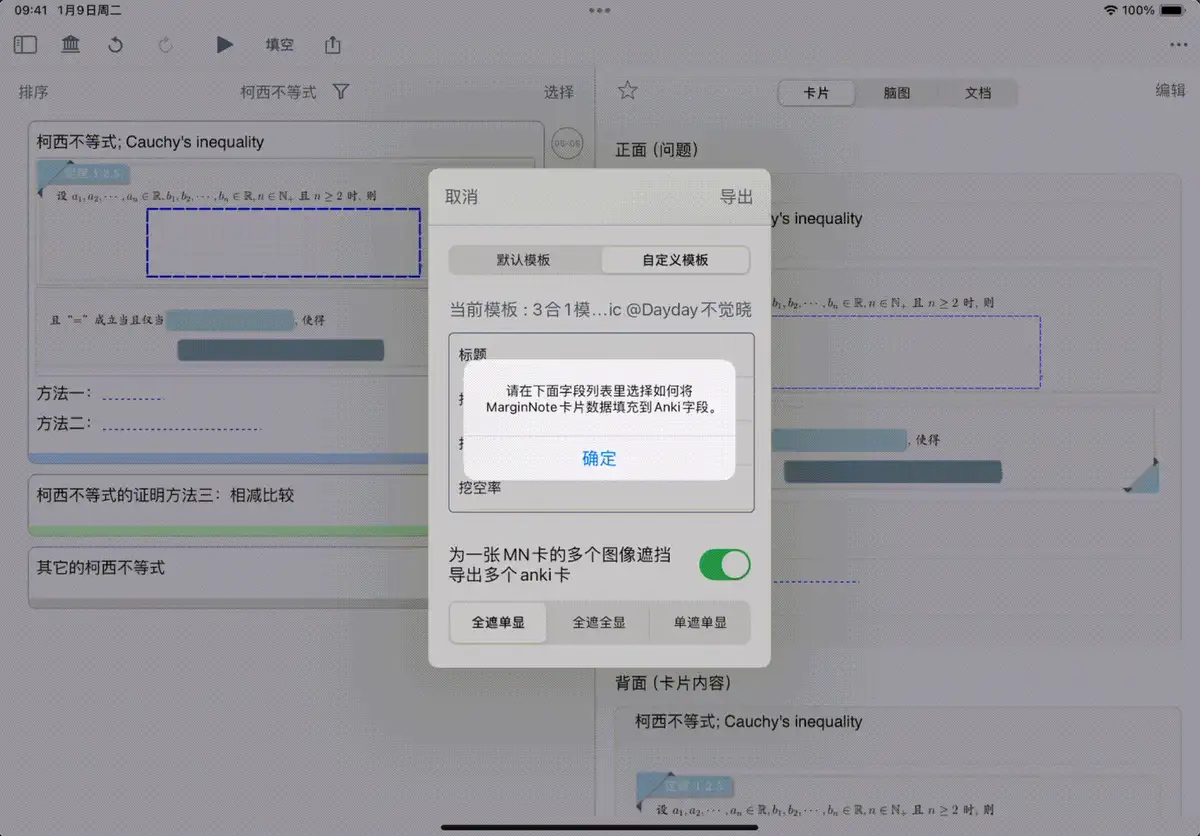Click the dashed occlusion box in left card
Image resolution: width=1200 pixels, height=836 pixels.
point(283,242)
